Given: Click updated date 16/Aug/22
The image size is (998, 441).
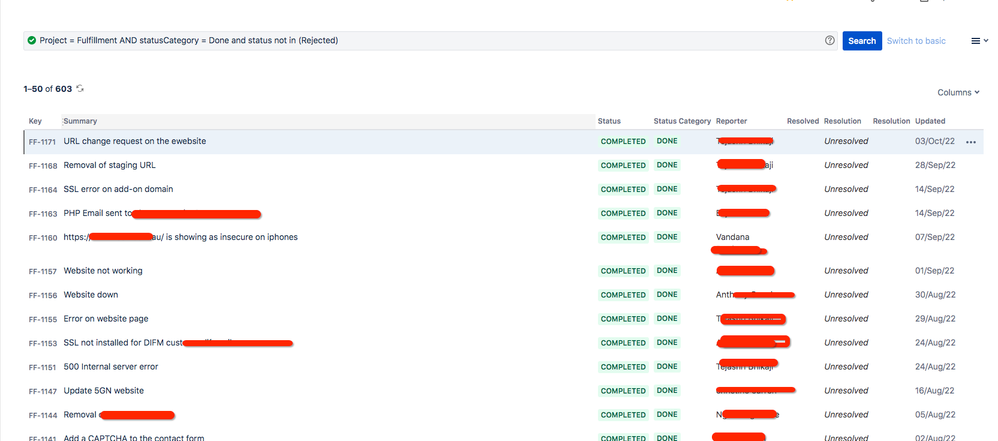Looking at the screenshot, I should coord(935,391).
